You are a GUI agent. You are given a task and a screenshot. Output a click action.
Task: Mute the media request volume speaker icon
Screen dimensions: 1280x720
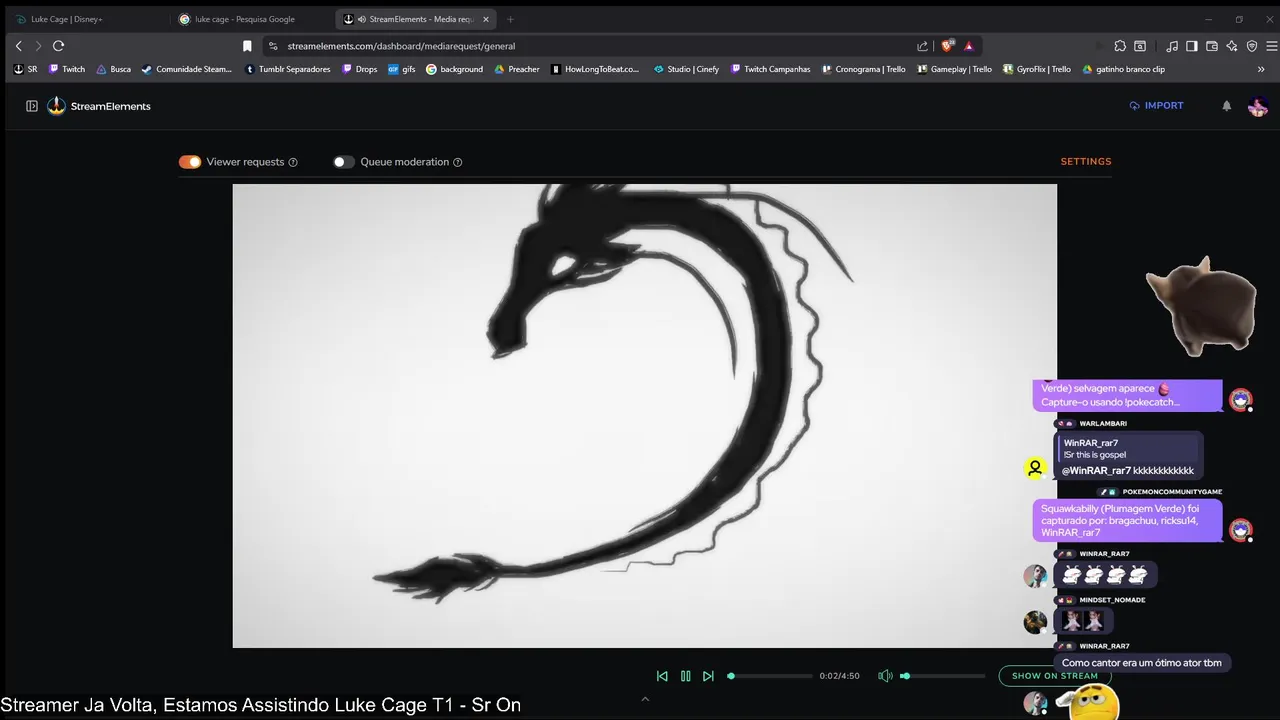(885, 676)
